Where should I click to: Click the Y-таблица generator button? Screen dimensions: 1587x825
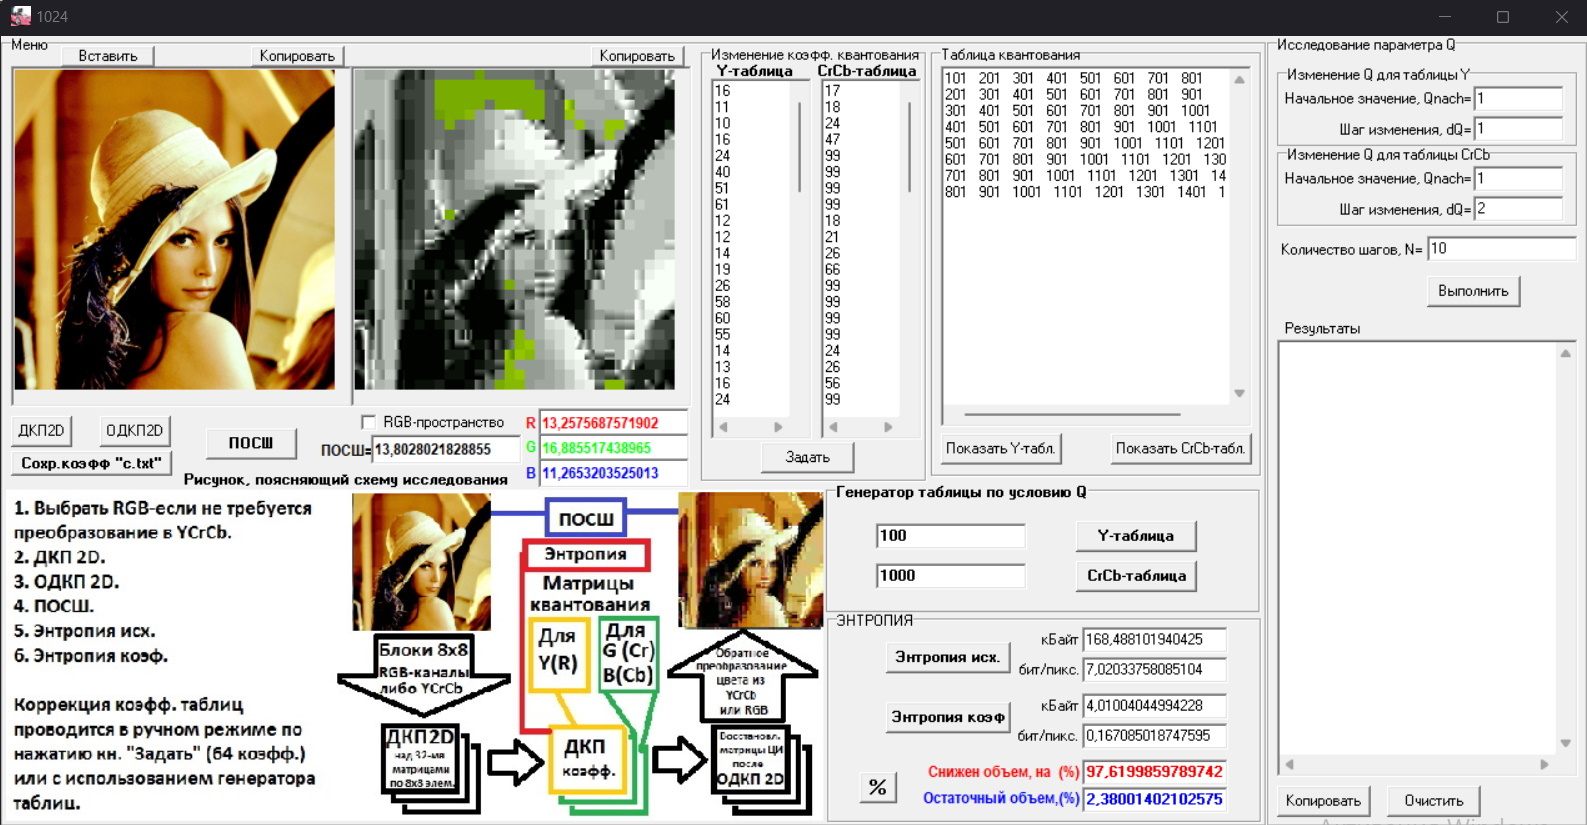point(1136,536)
